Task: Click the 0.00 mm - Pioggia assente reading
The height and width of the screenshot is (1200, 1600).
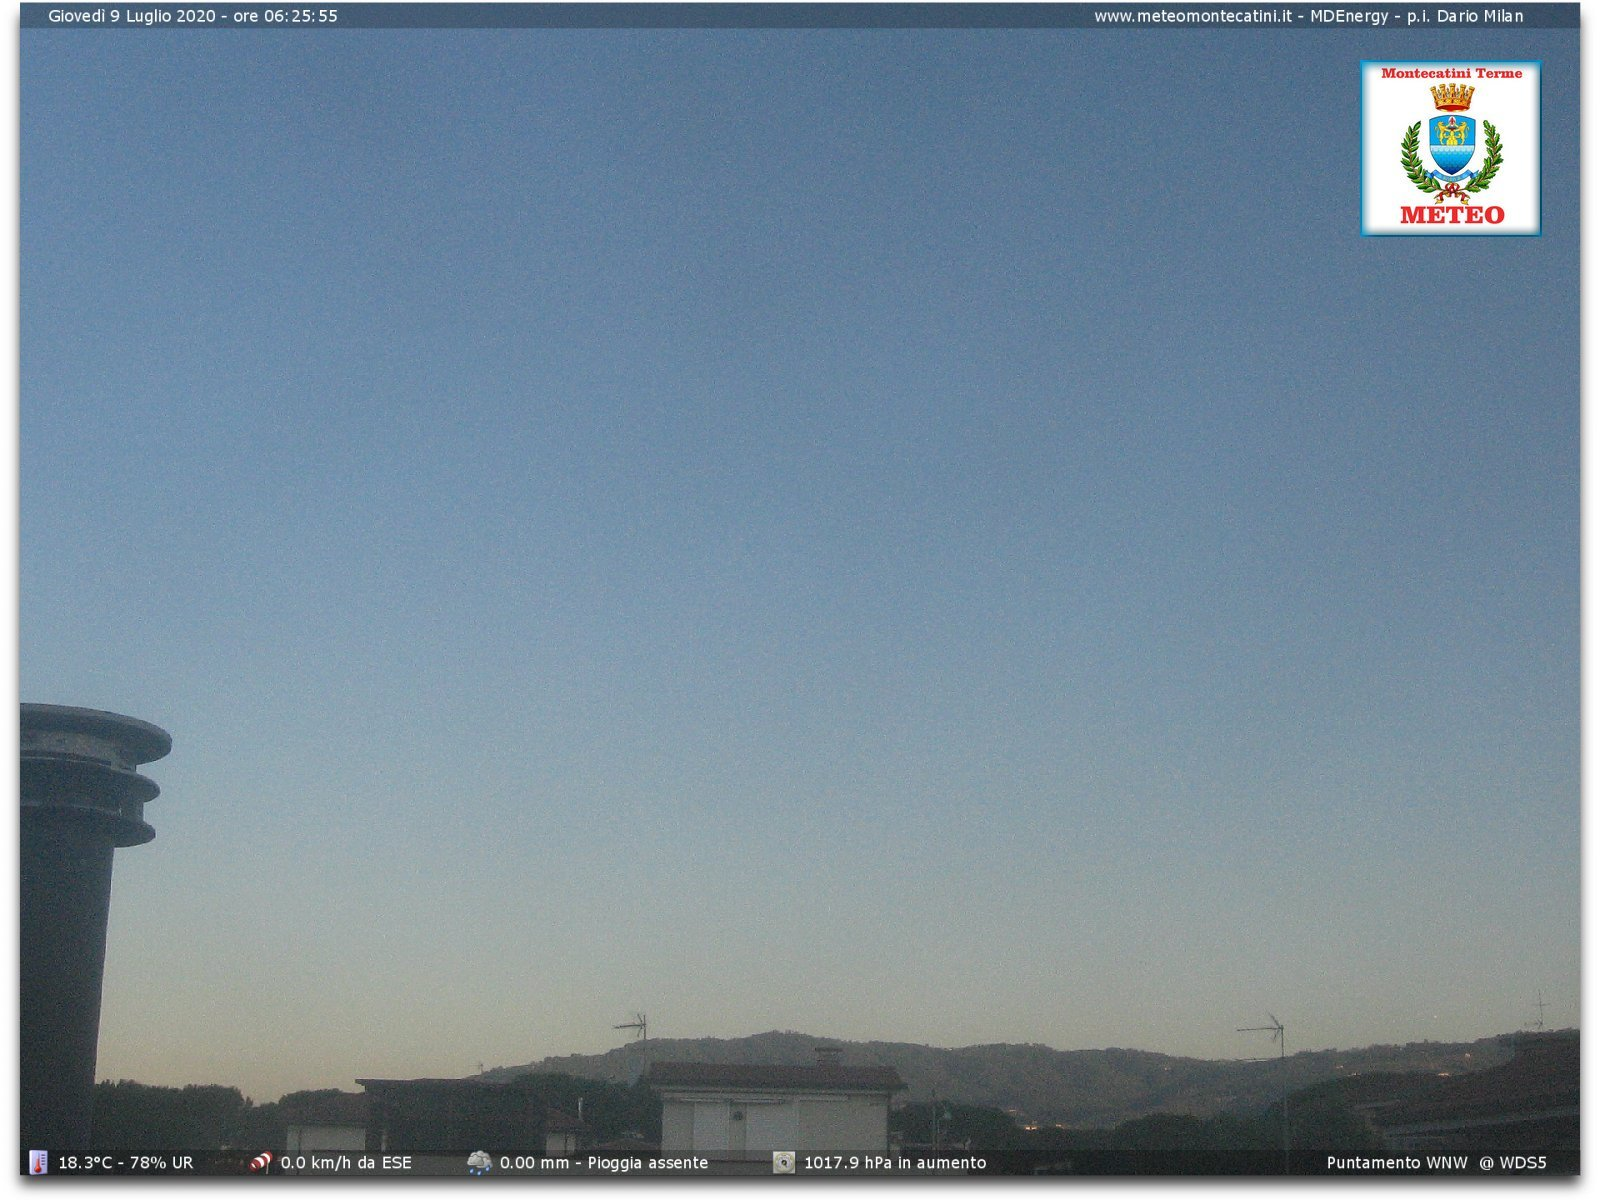Action: coord(604,1163)
